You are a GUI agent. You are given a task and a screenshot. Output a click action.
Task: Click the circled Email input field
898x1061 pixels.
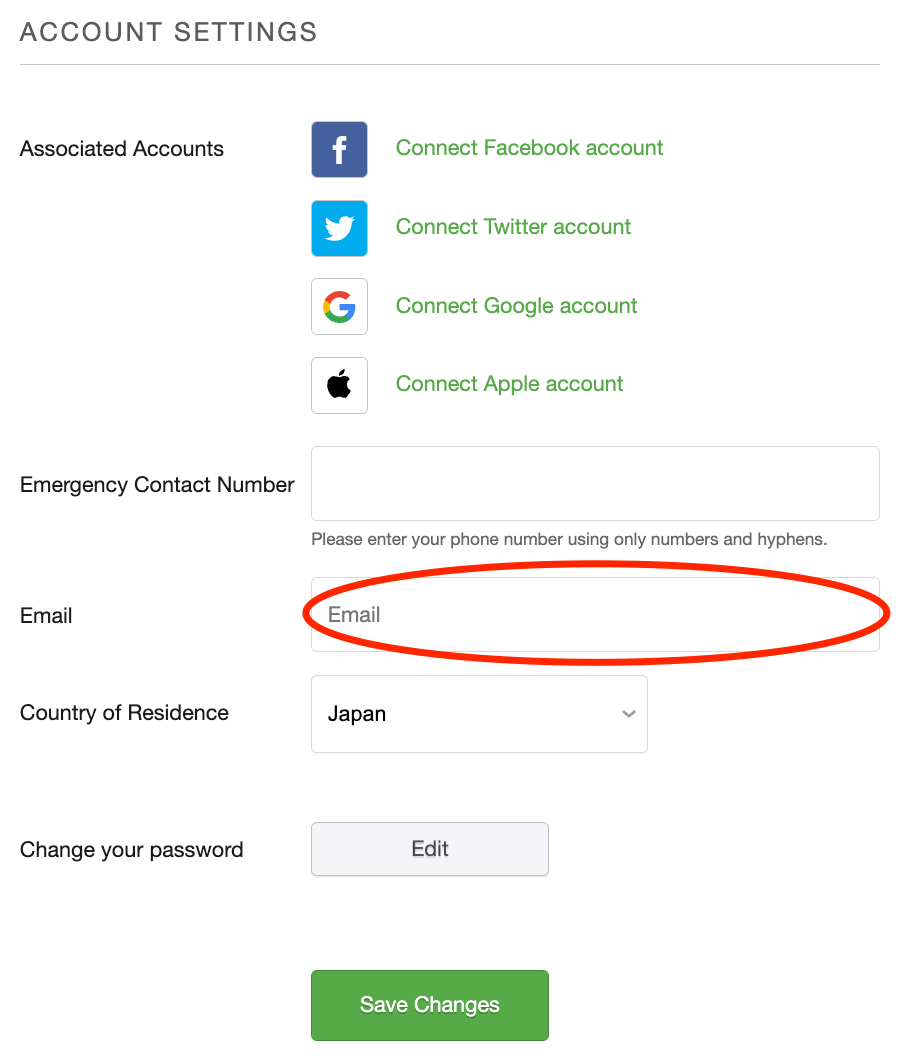point(595,615)
